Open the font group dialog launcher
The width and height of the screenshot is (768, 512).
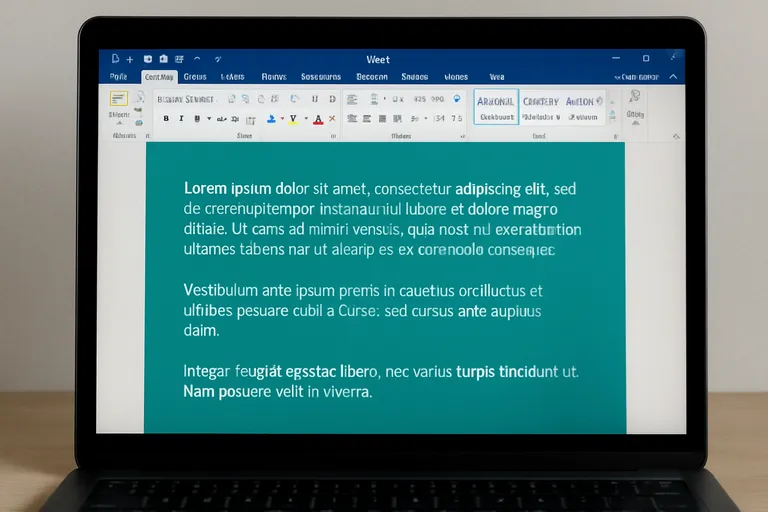coord(334,137)
